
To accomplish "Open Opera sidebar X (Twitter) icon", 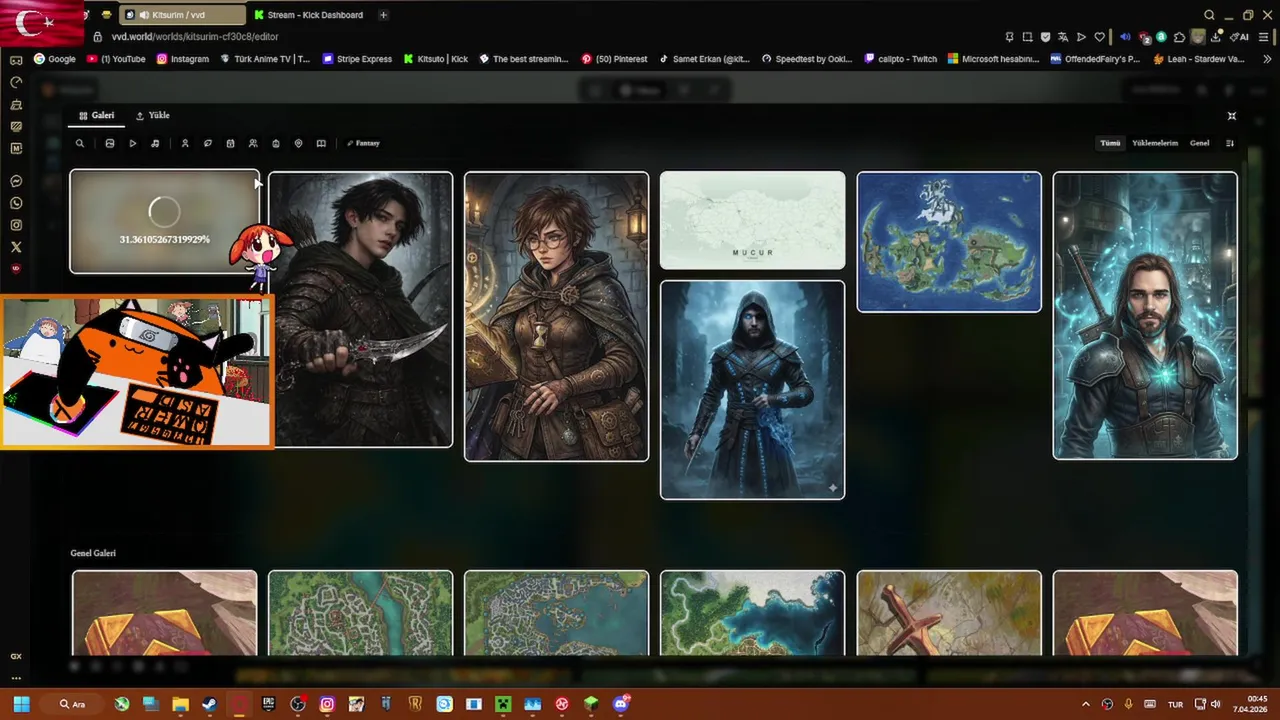I will coord(16,247).
